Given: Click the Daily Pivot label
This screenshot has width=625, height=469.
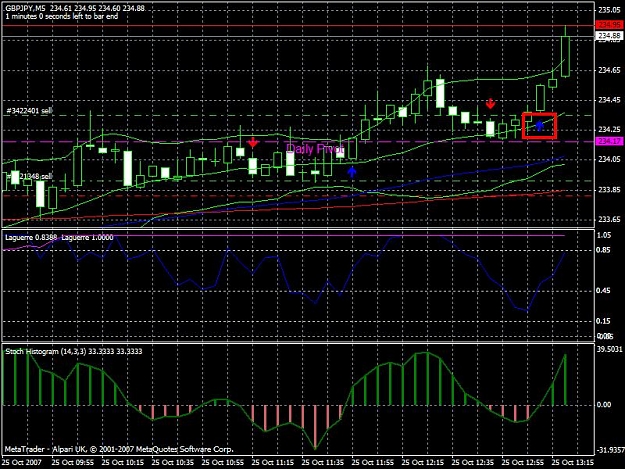Looking at the screenshot, I should point(314,149).
